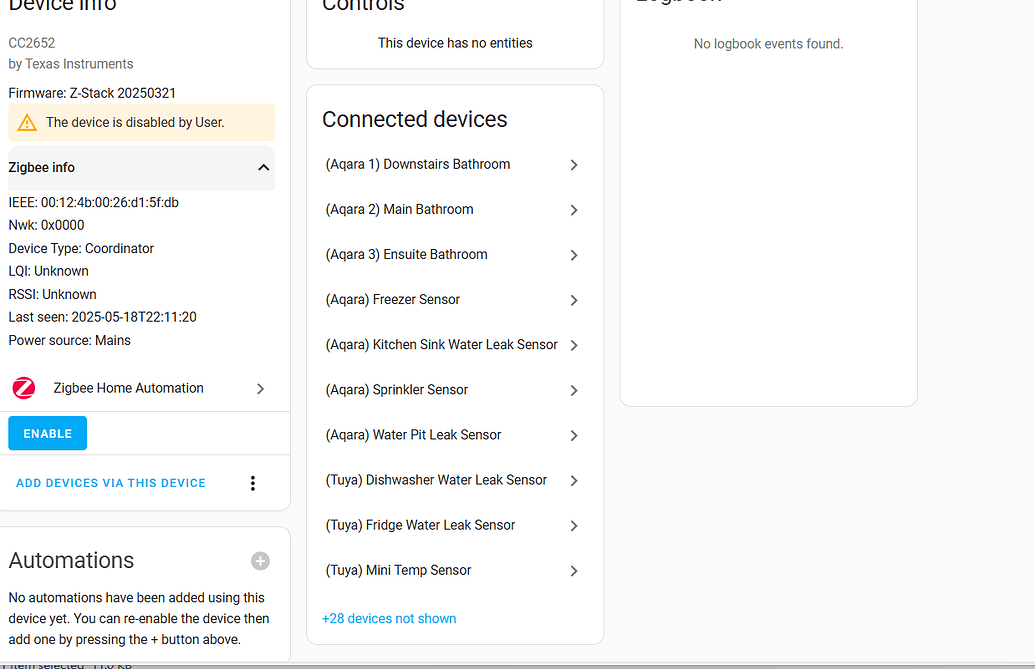The height and width of the screenshot is (669, 1035).
Task: Click chevron beside Main Bathroom row
Action: [x=574, y=210]
